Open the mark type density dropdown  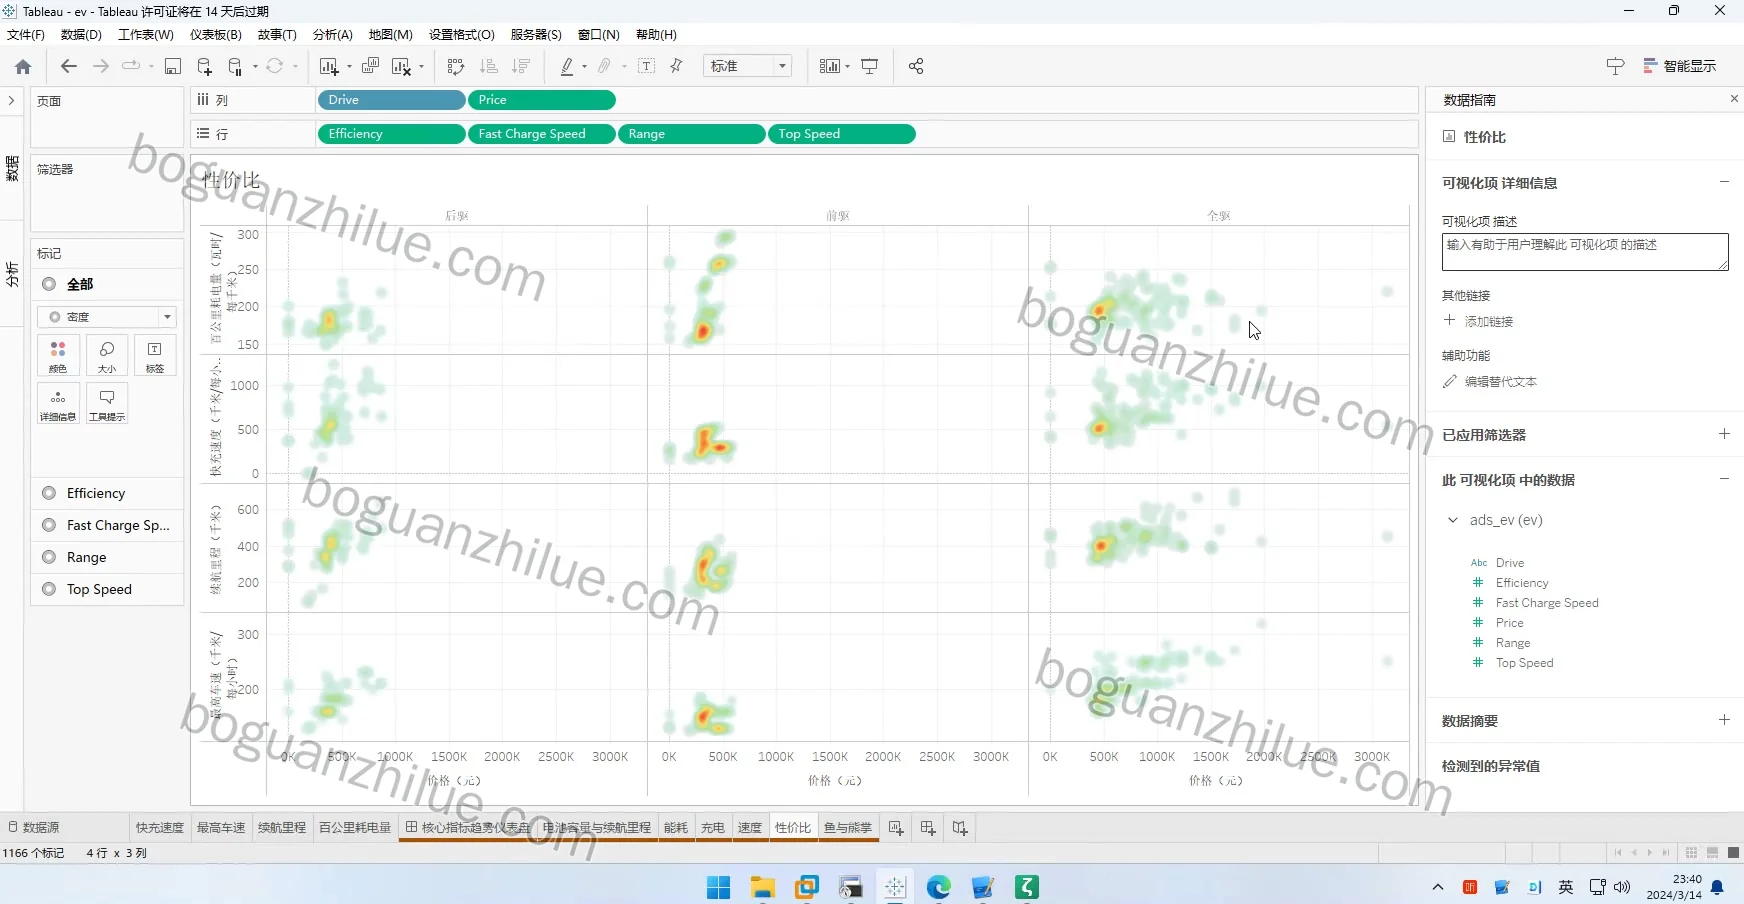[x=107, y=317]
